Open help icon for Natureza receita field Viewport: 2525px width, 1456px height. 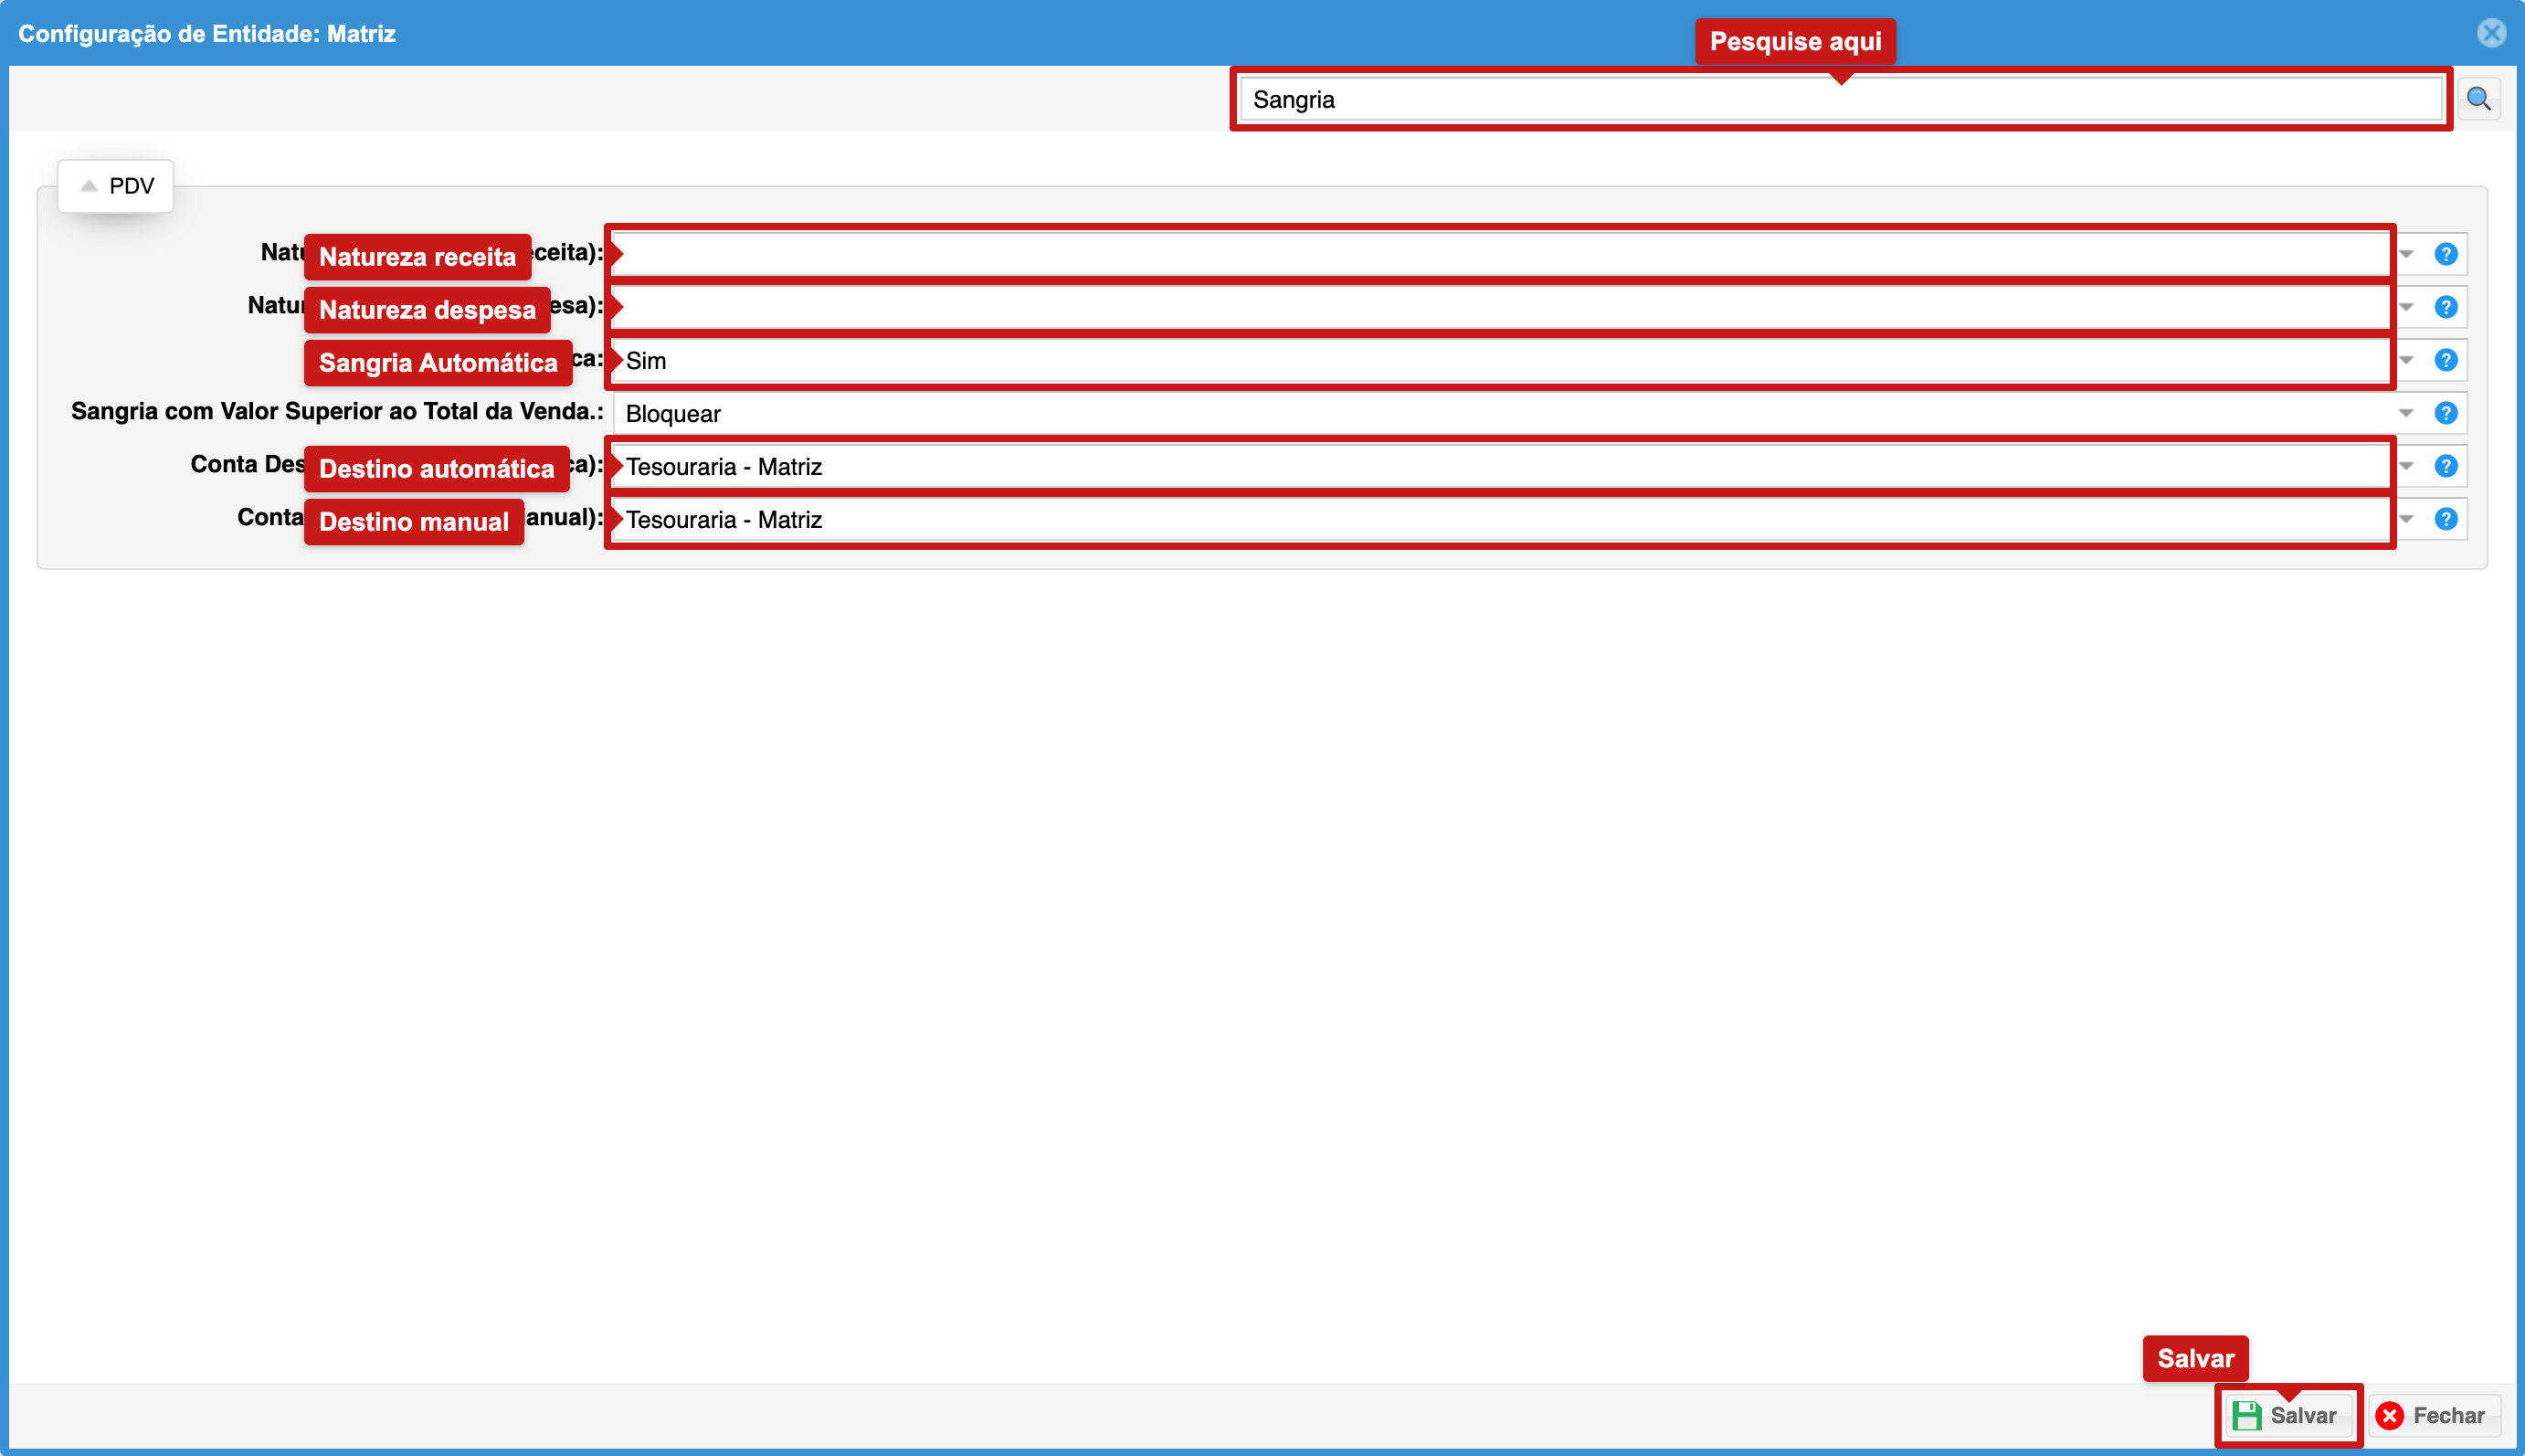(2446, 254)
